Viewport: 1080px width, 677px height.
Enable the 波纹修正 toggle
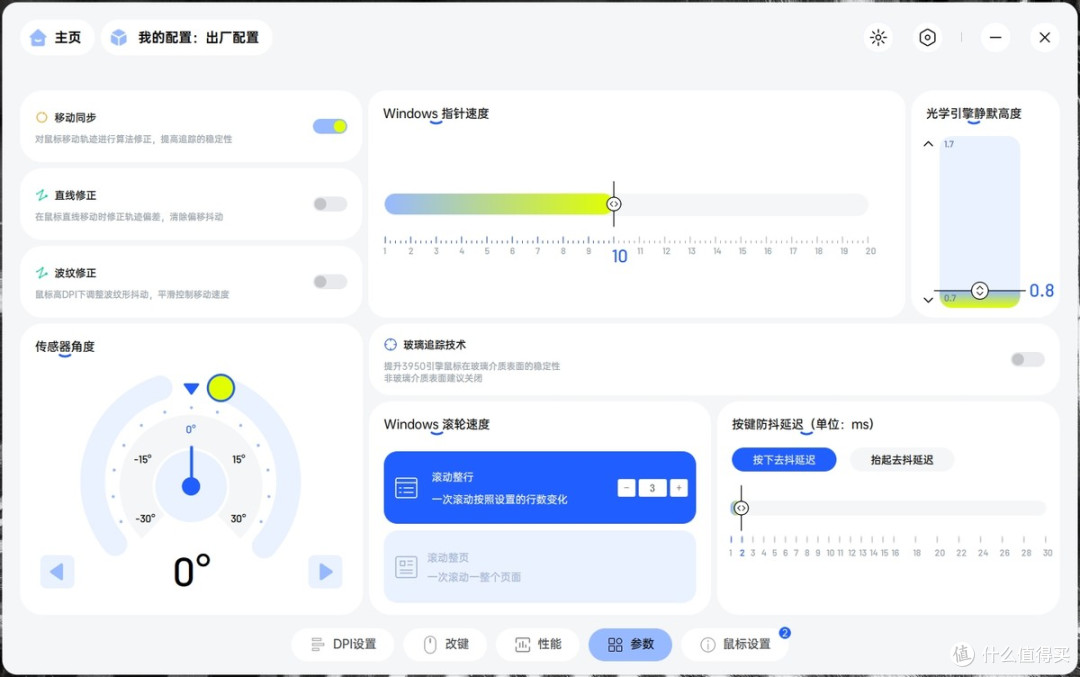click(x=330, y=282)
